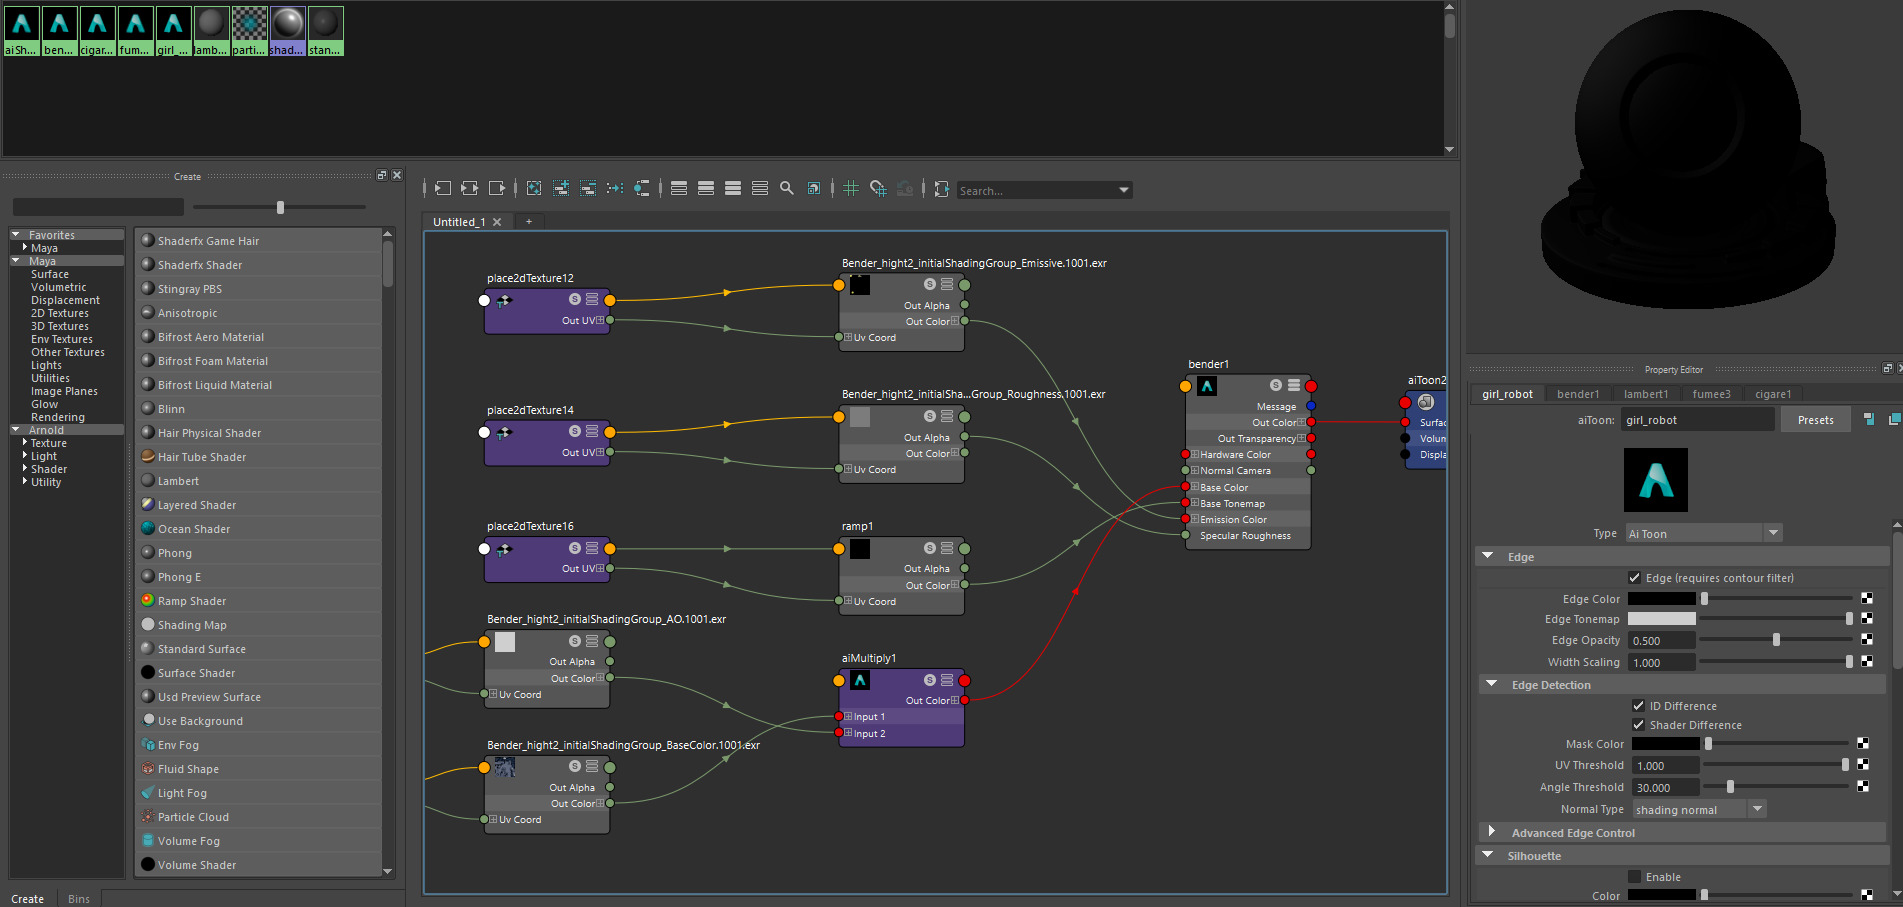Screen dimensions: 1903x907
Task: Select the Untitled_1 graph tab
Action: tap(459, 222)
